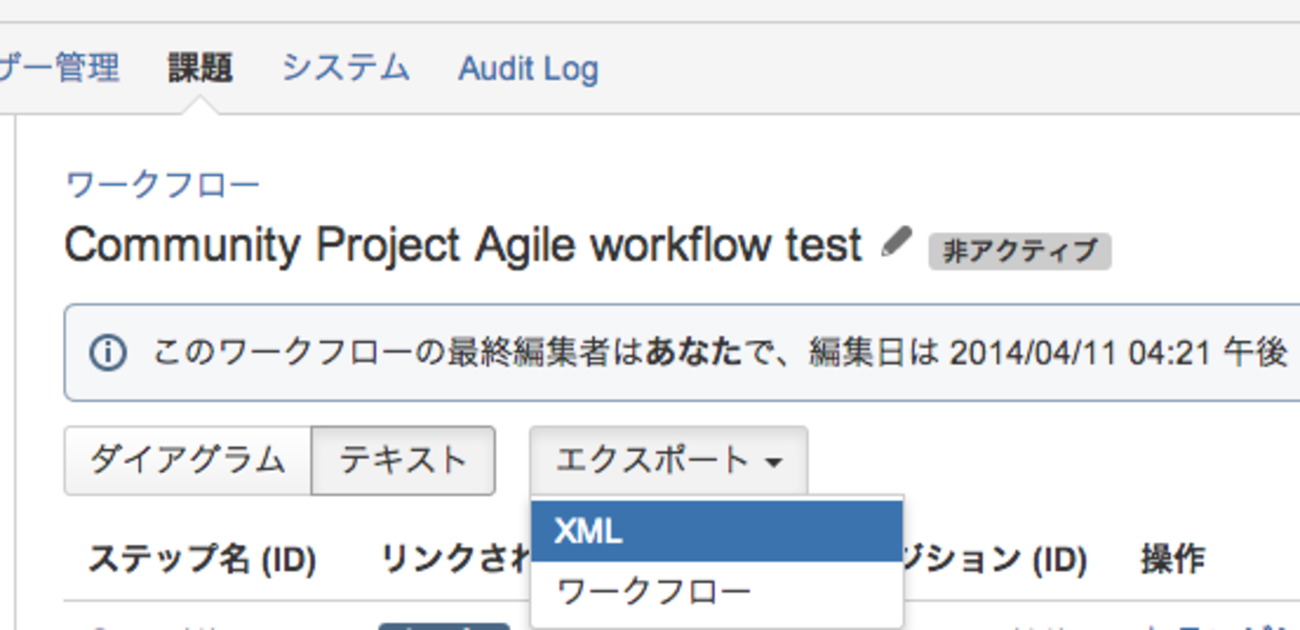Click the Community Project Agile workflow test title
Viewport: 1300px width, 630px height.
[x=463, y=245]
